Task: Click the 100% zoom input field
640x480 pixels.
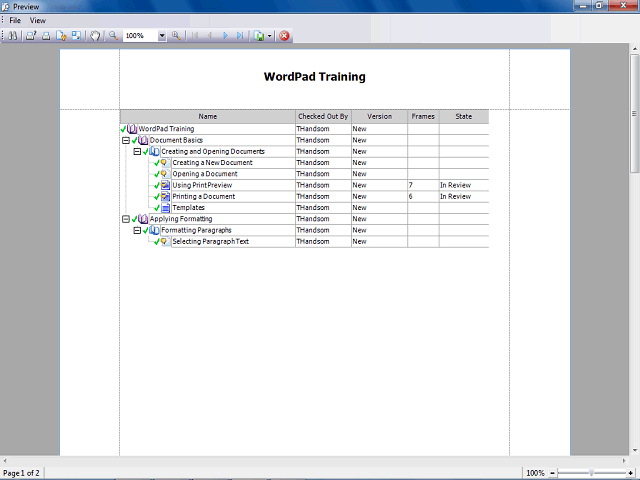Action: coord(141,36)
